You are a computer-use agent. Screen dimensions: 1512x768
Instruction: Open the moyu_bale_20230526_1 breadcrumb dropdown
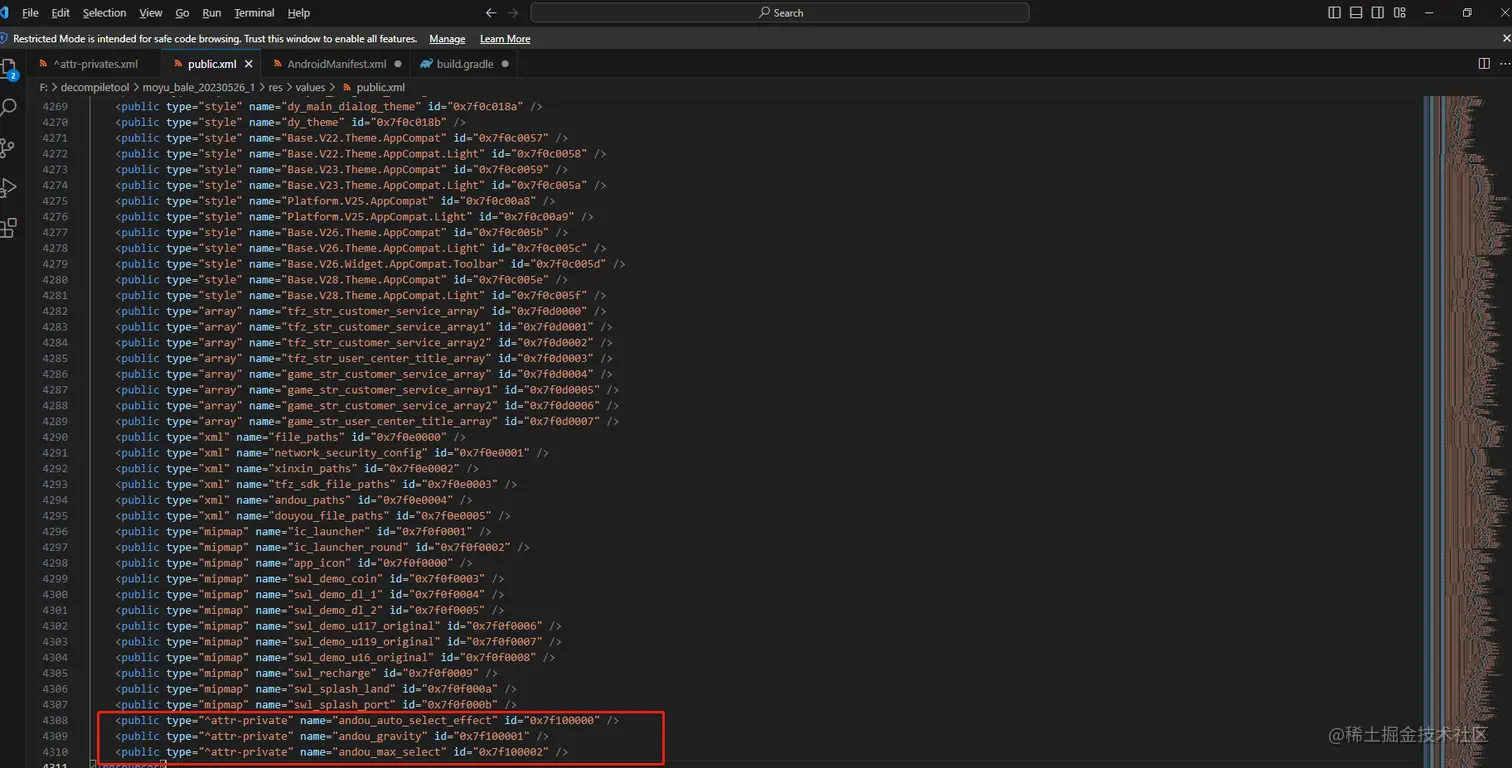pyautogui.click(x=198, y=88)
